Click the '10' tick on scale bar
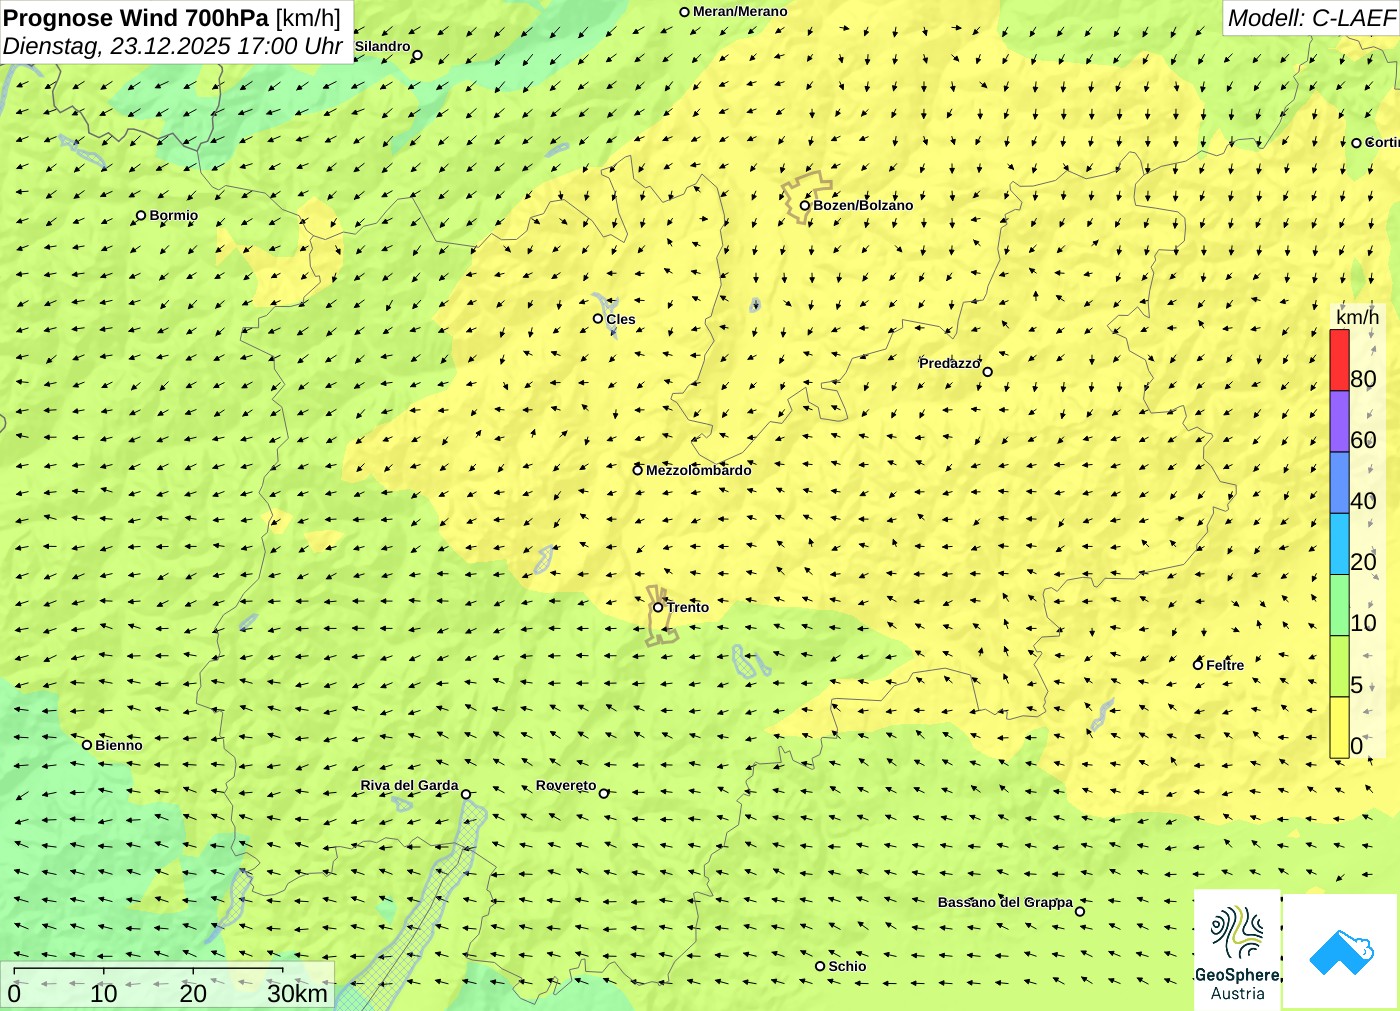This screenshot has width=1400, height=1011. (x=104, y=993)
